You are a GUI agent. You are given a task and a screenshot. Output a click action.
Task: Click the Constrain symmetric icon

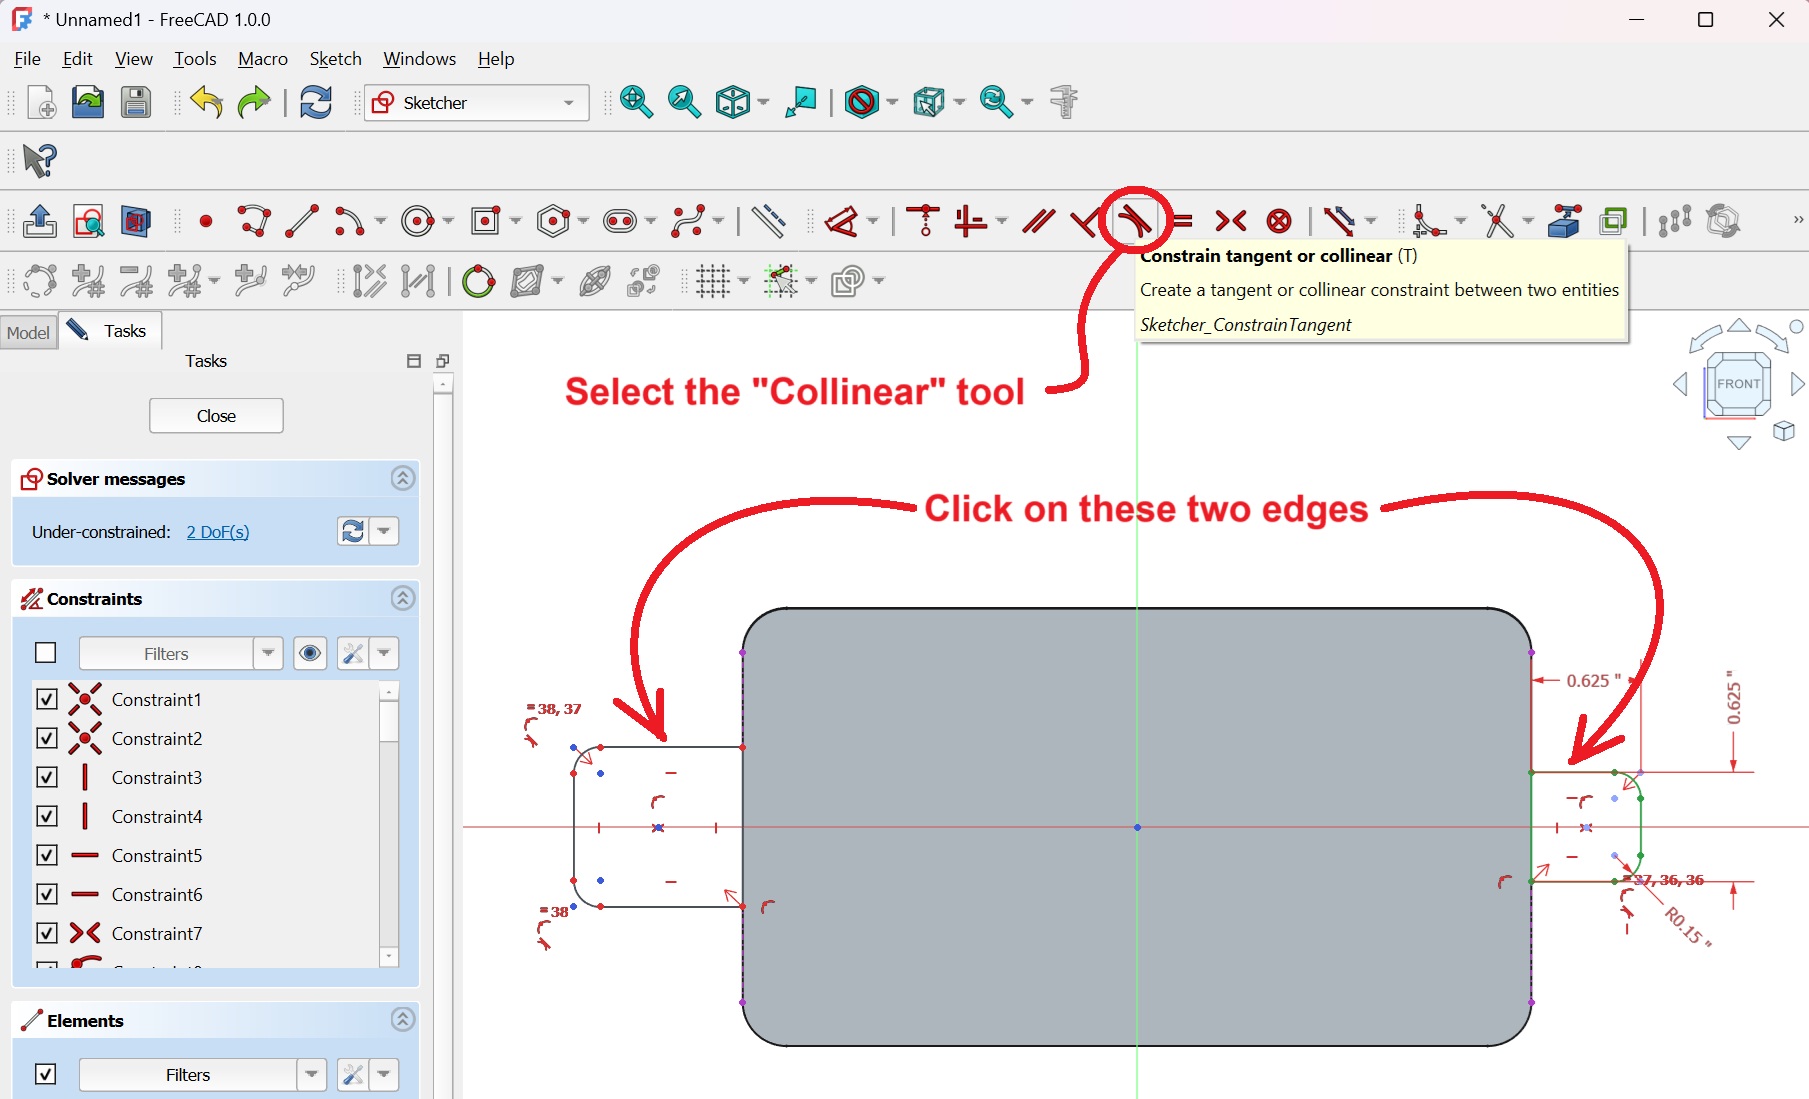point(1230,221)
